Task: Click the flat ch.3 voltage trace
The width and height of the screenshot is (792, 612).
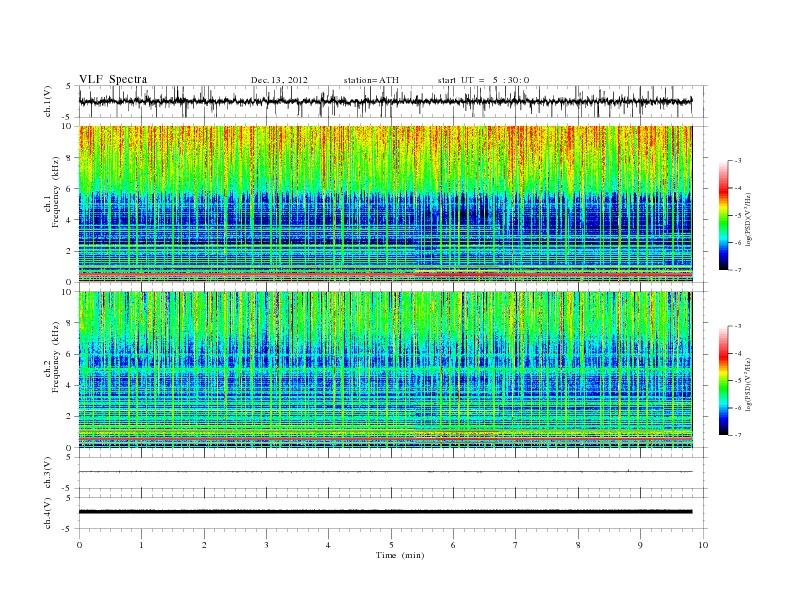Action: [x=385, y=472]
